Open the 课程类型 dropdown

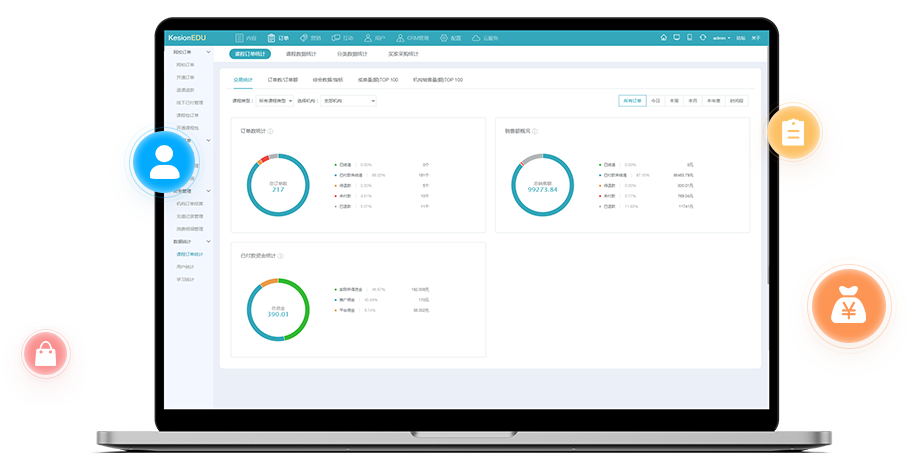click(276, 100)
